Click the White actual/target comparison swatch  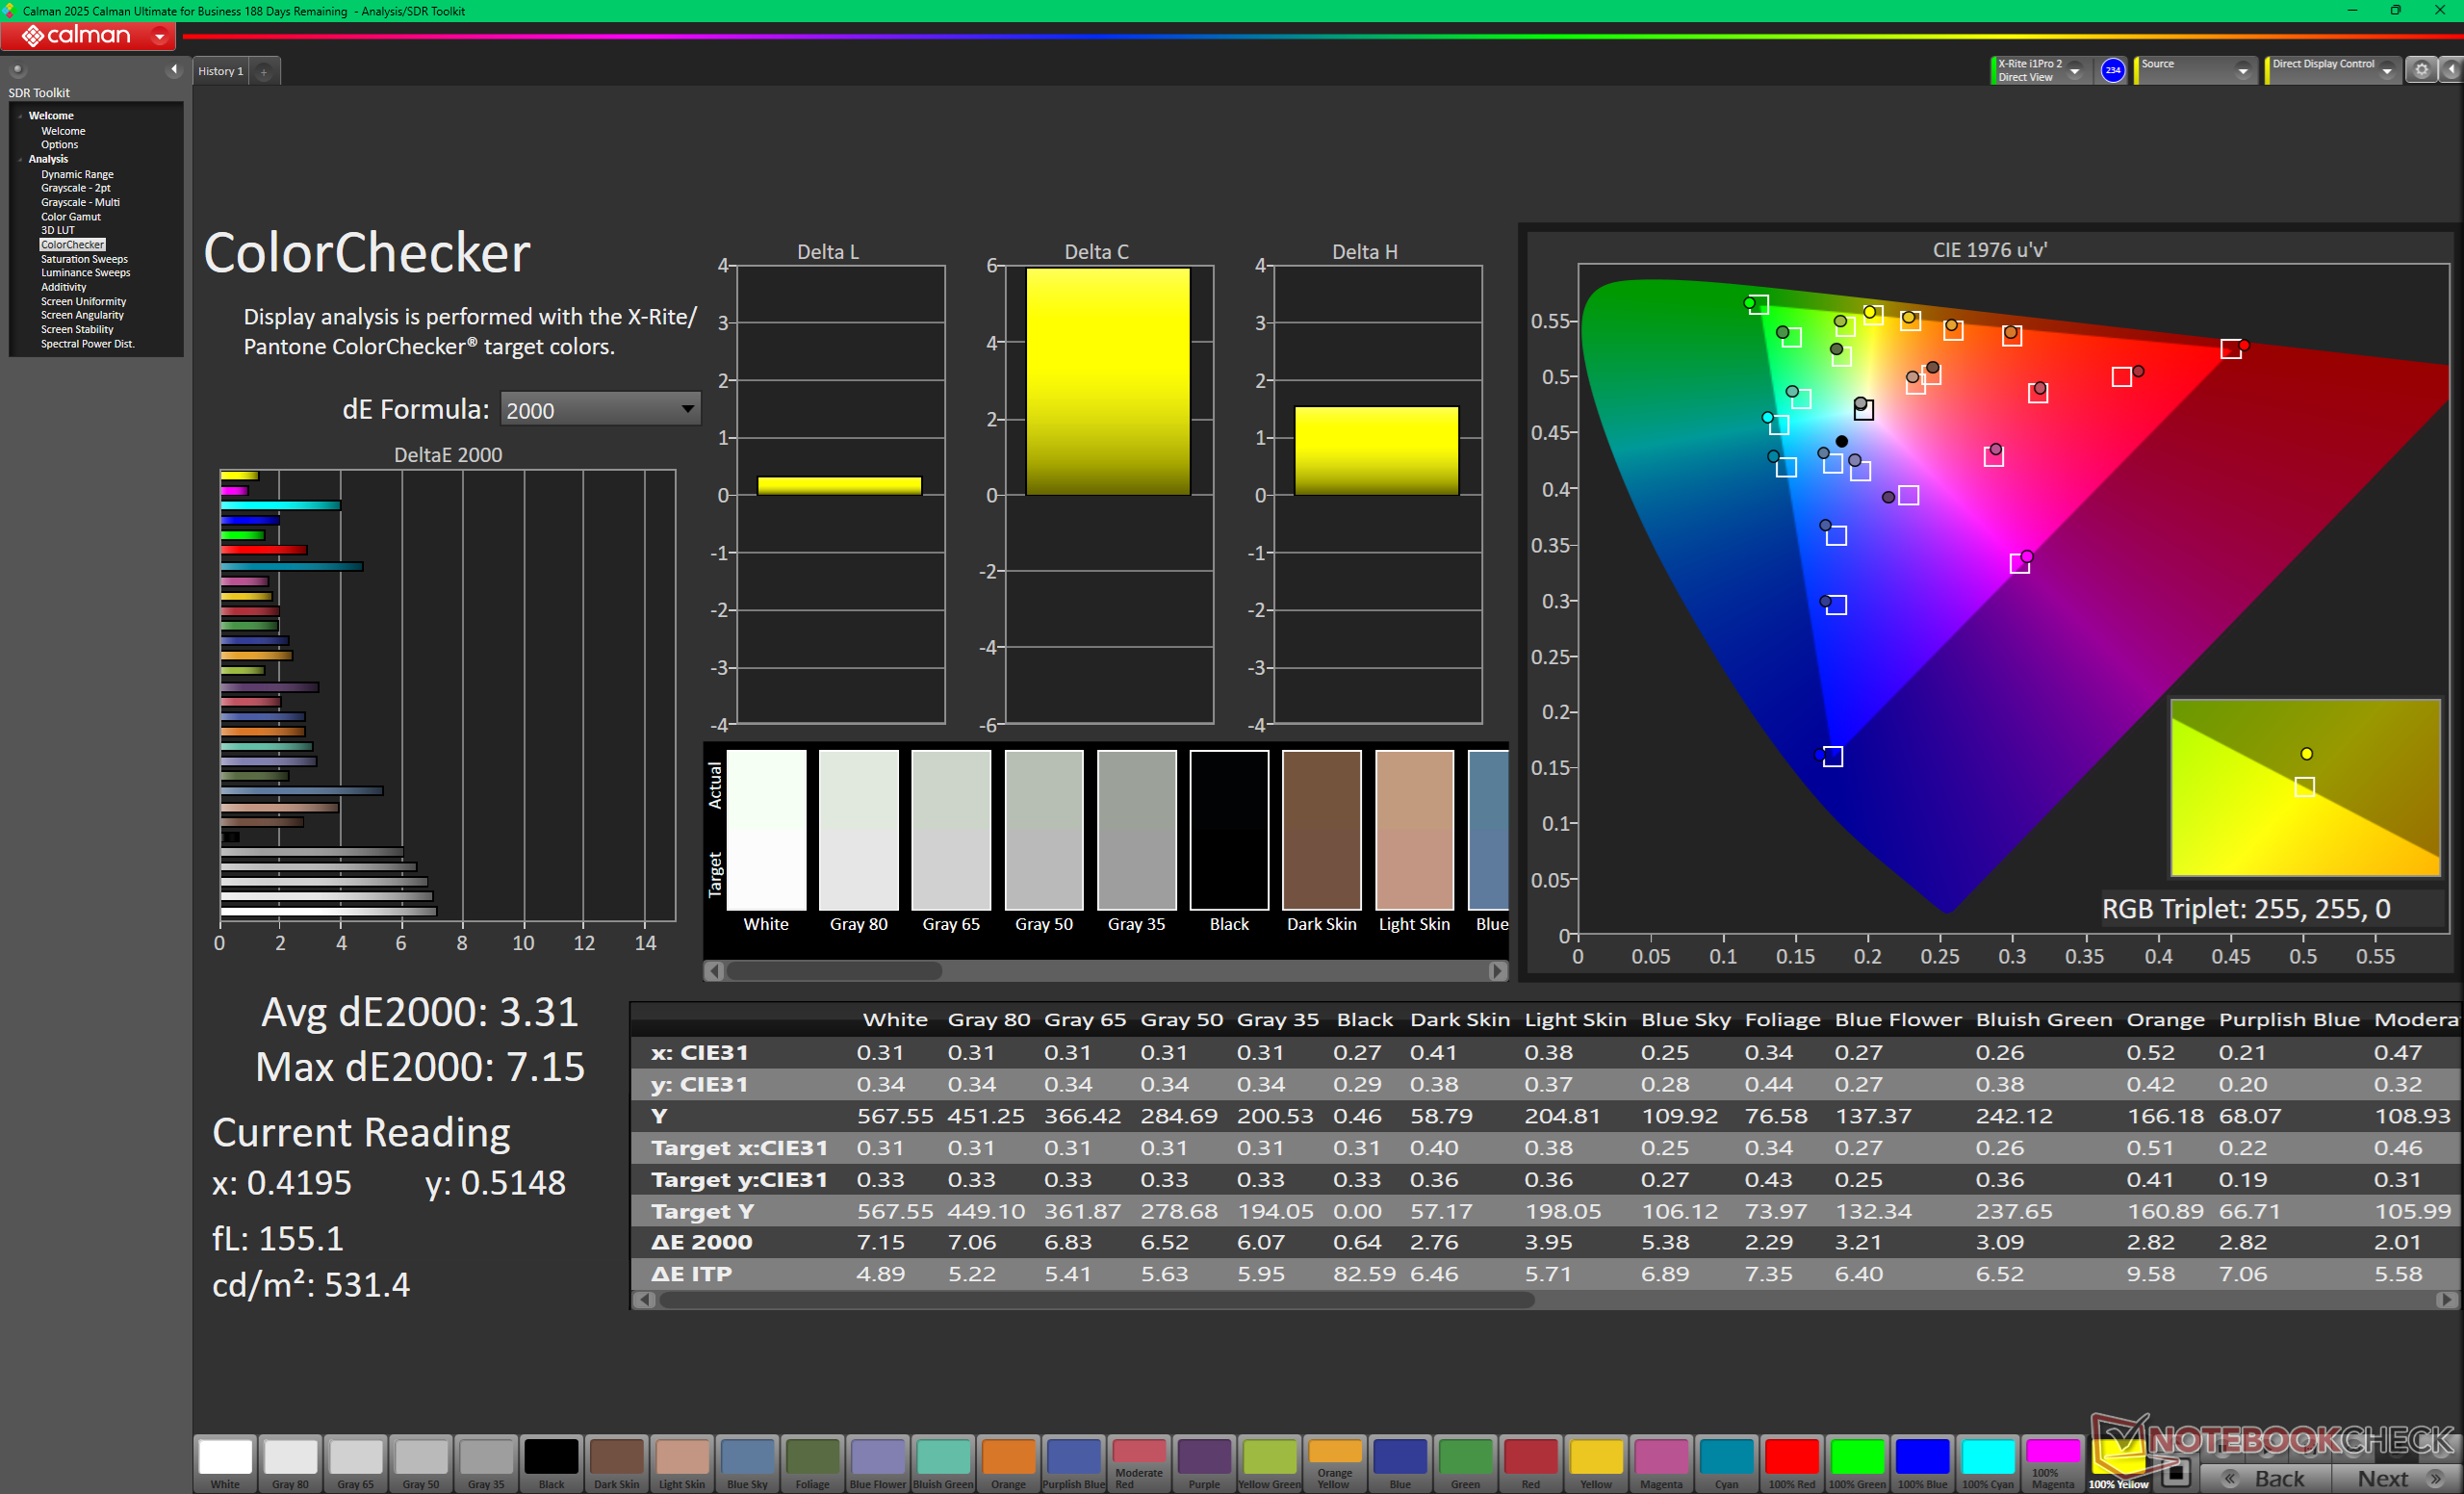tap(766, 830)
